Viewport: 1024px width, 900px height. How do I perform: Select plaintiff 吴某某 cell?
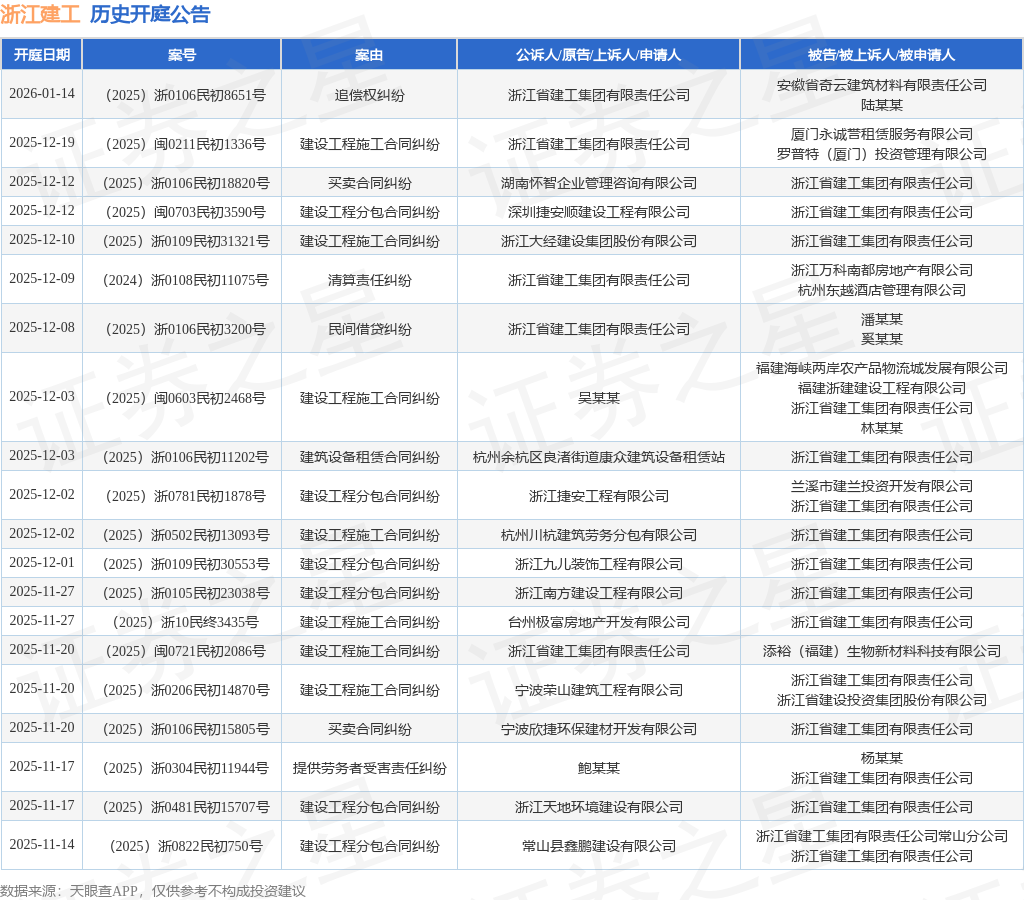tap(598, 398)
